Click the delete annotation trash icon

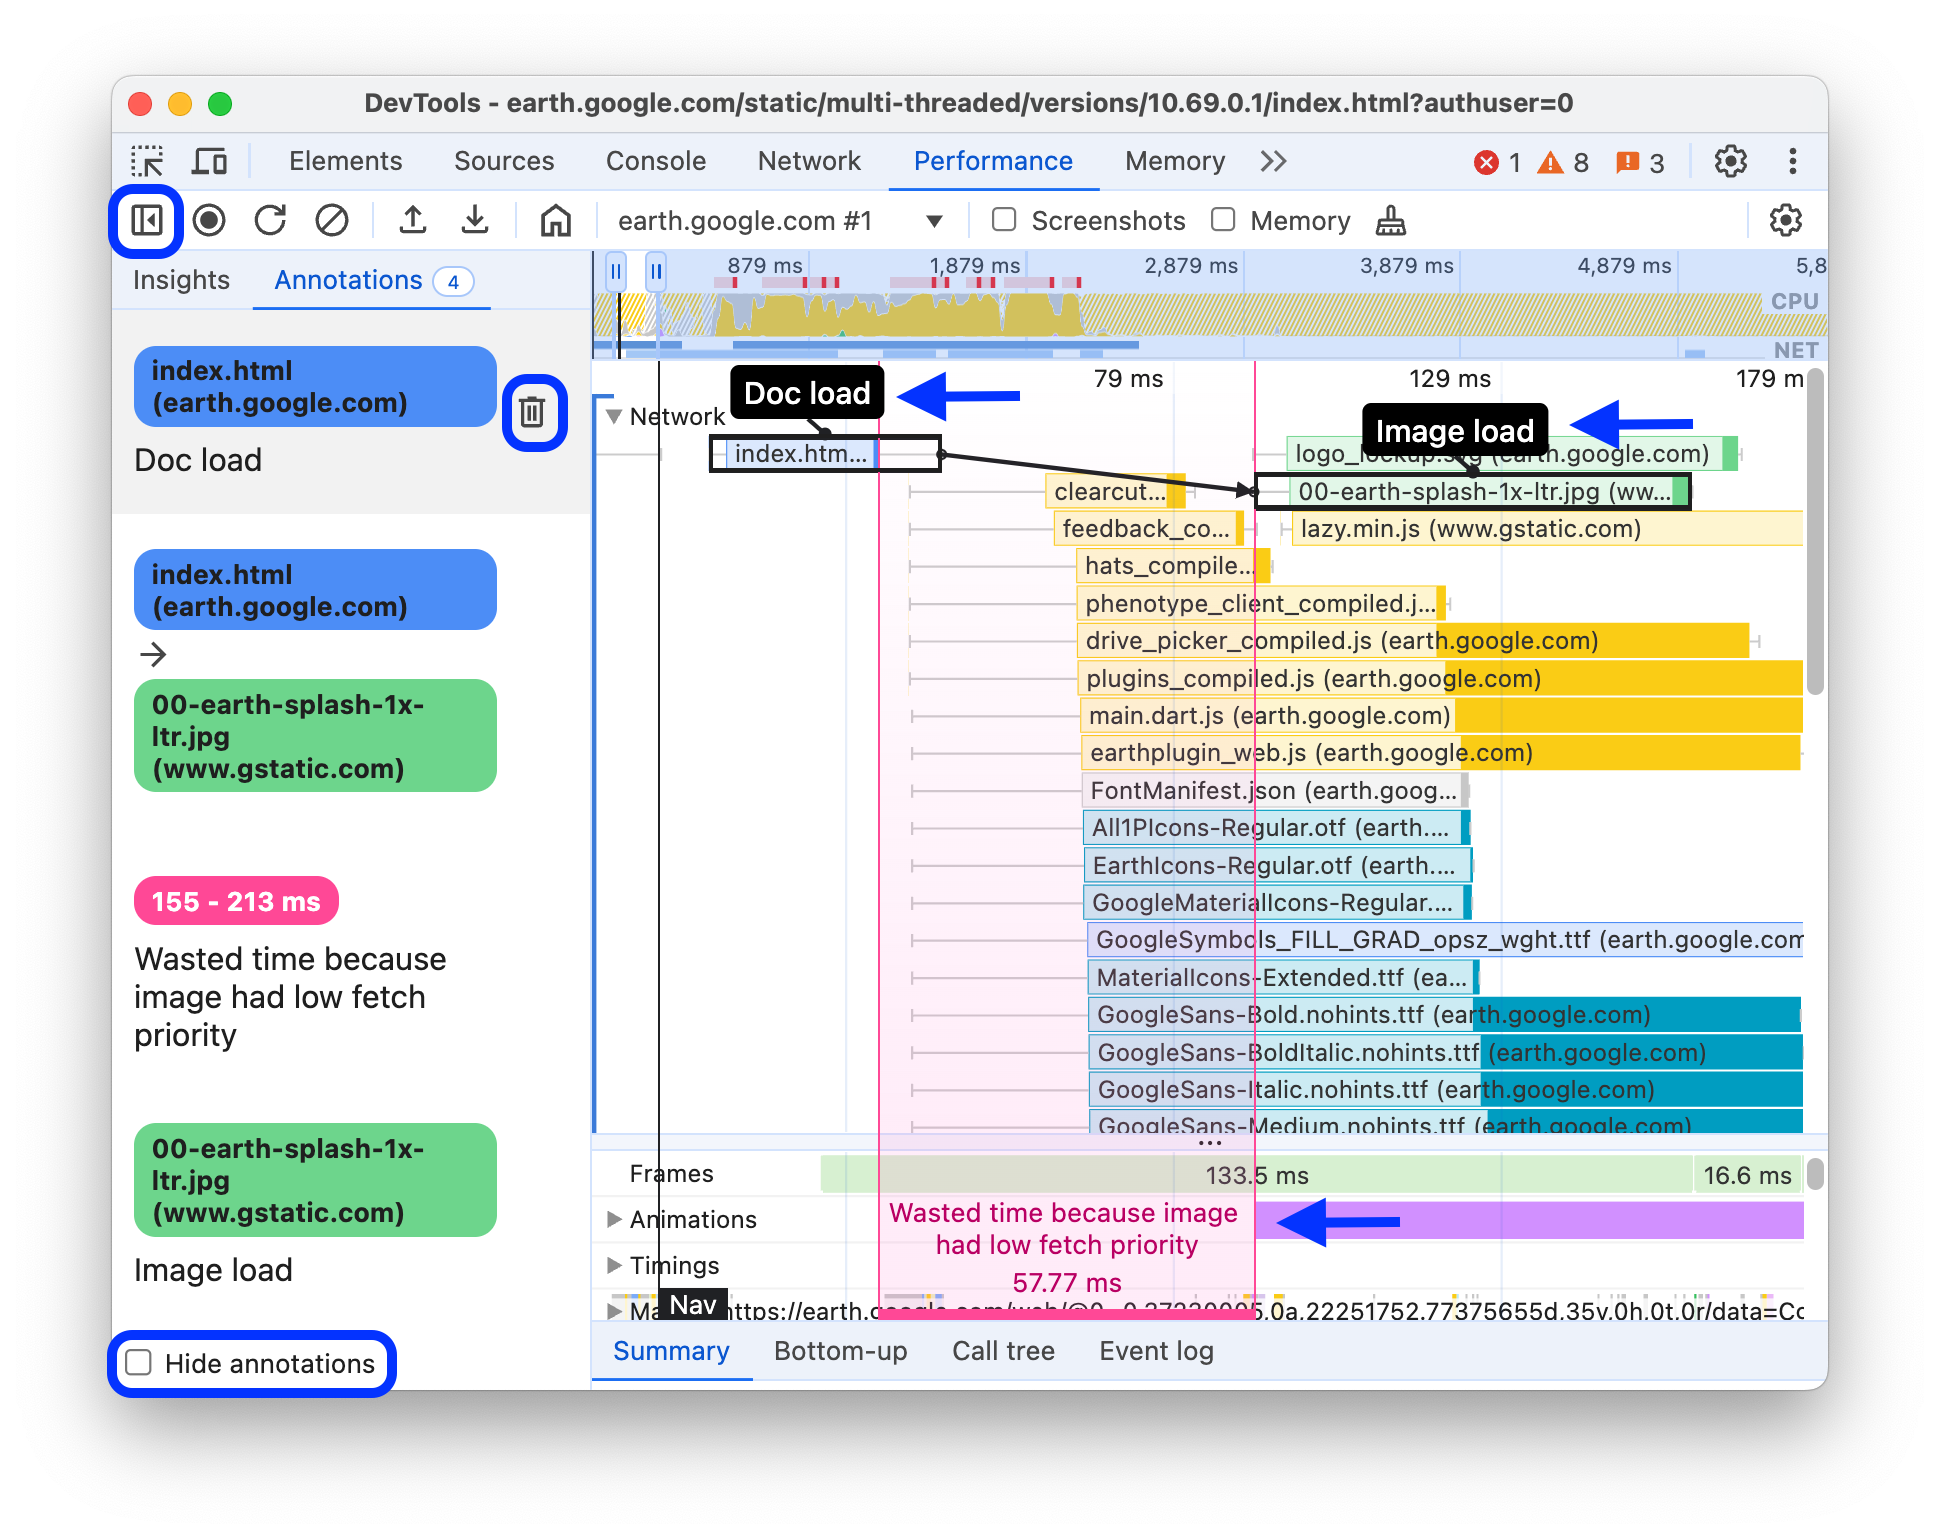point(531,411)
